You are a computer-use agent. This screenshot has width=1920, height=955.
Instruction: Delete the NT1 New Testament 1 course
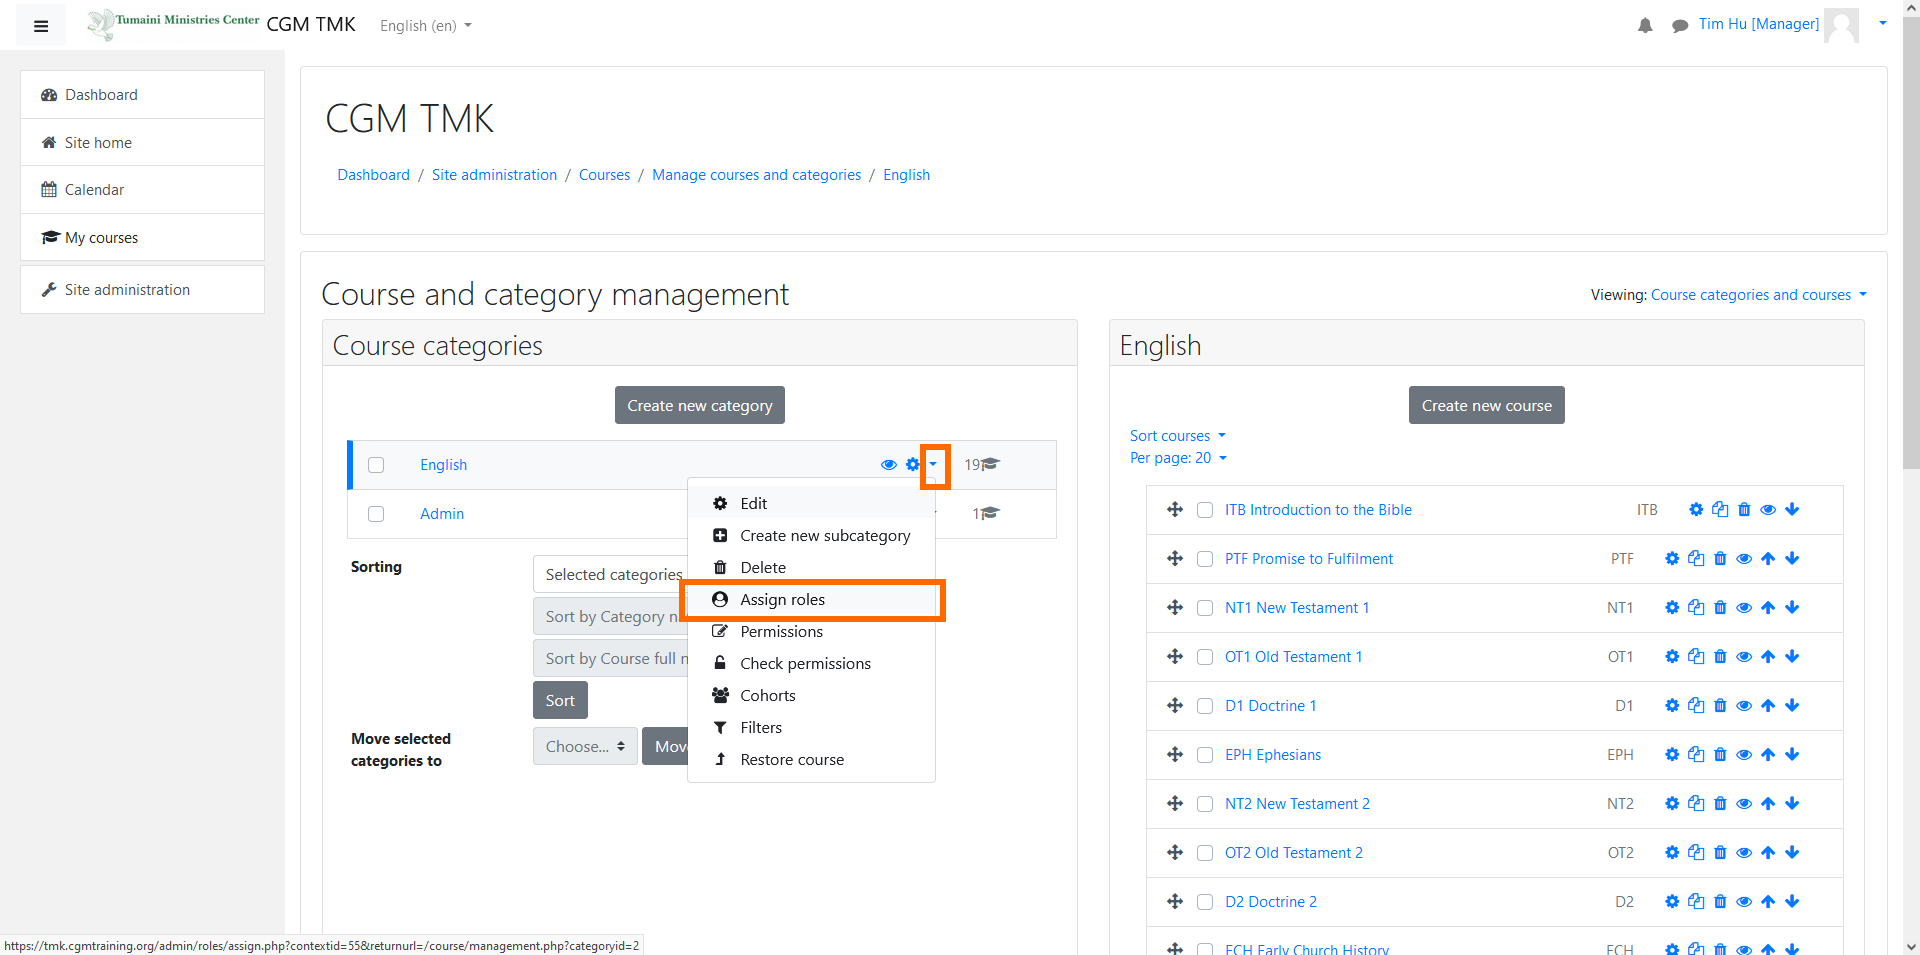point(1720,608)
